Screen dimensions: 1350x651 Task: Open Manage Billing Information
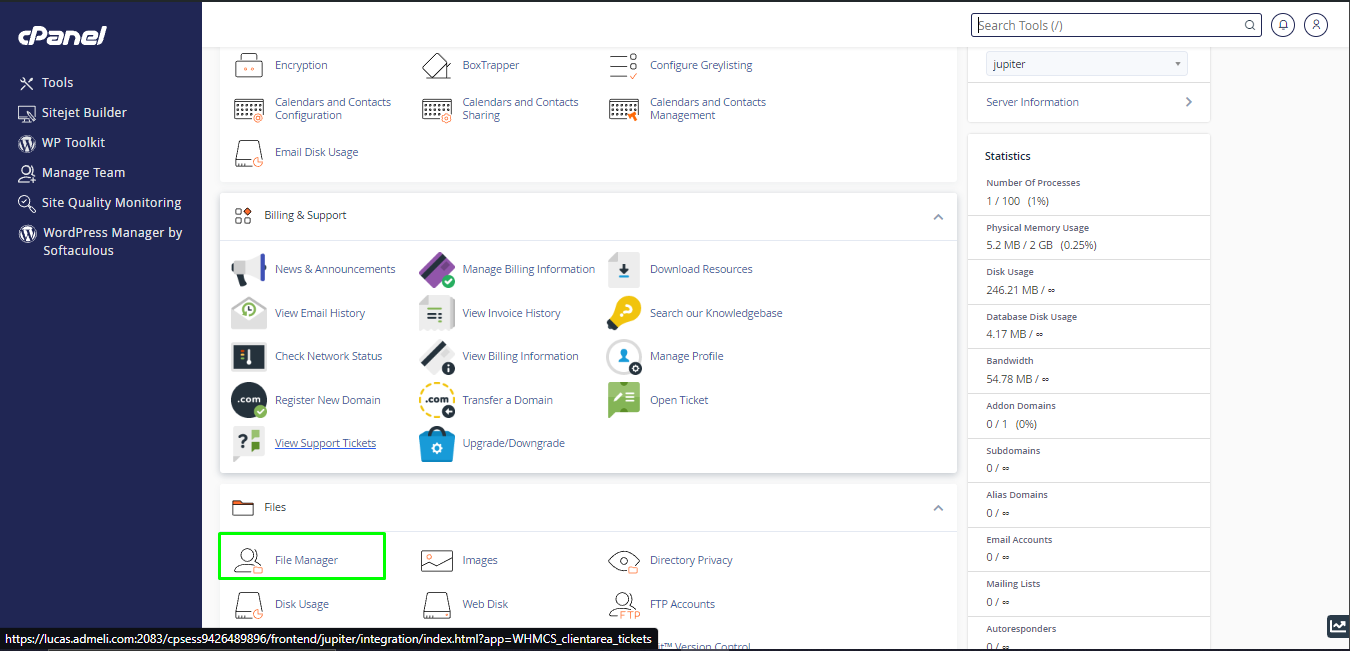528,268
